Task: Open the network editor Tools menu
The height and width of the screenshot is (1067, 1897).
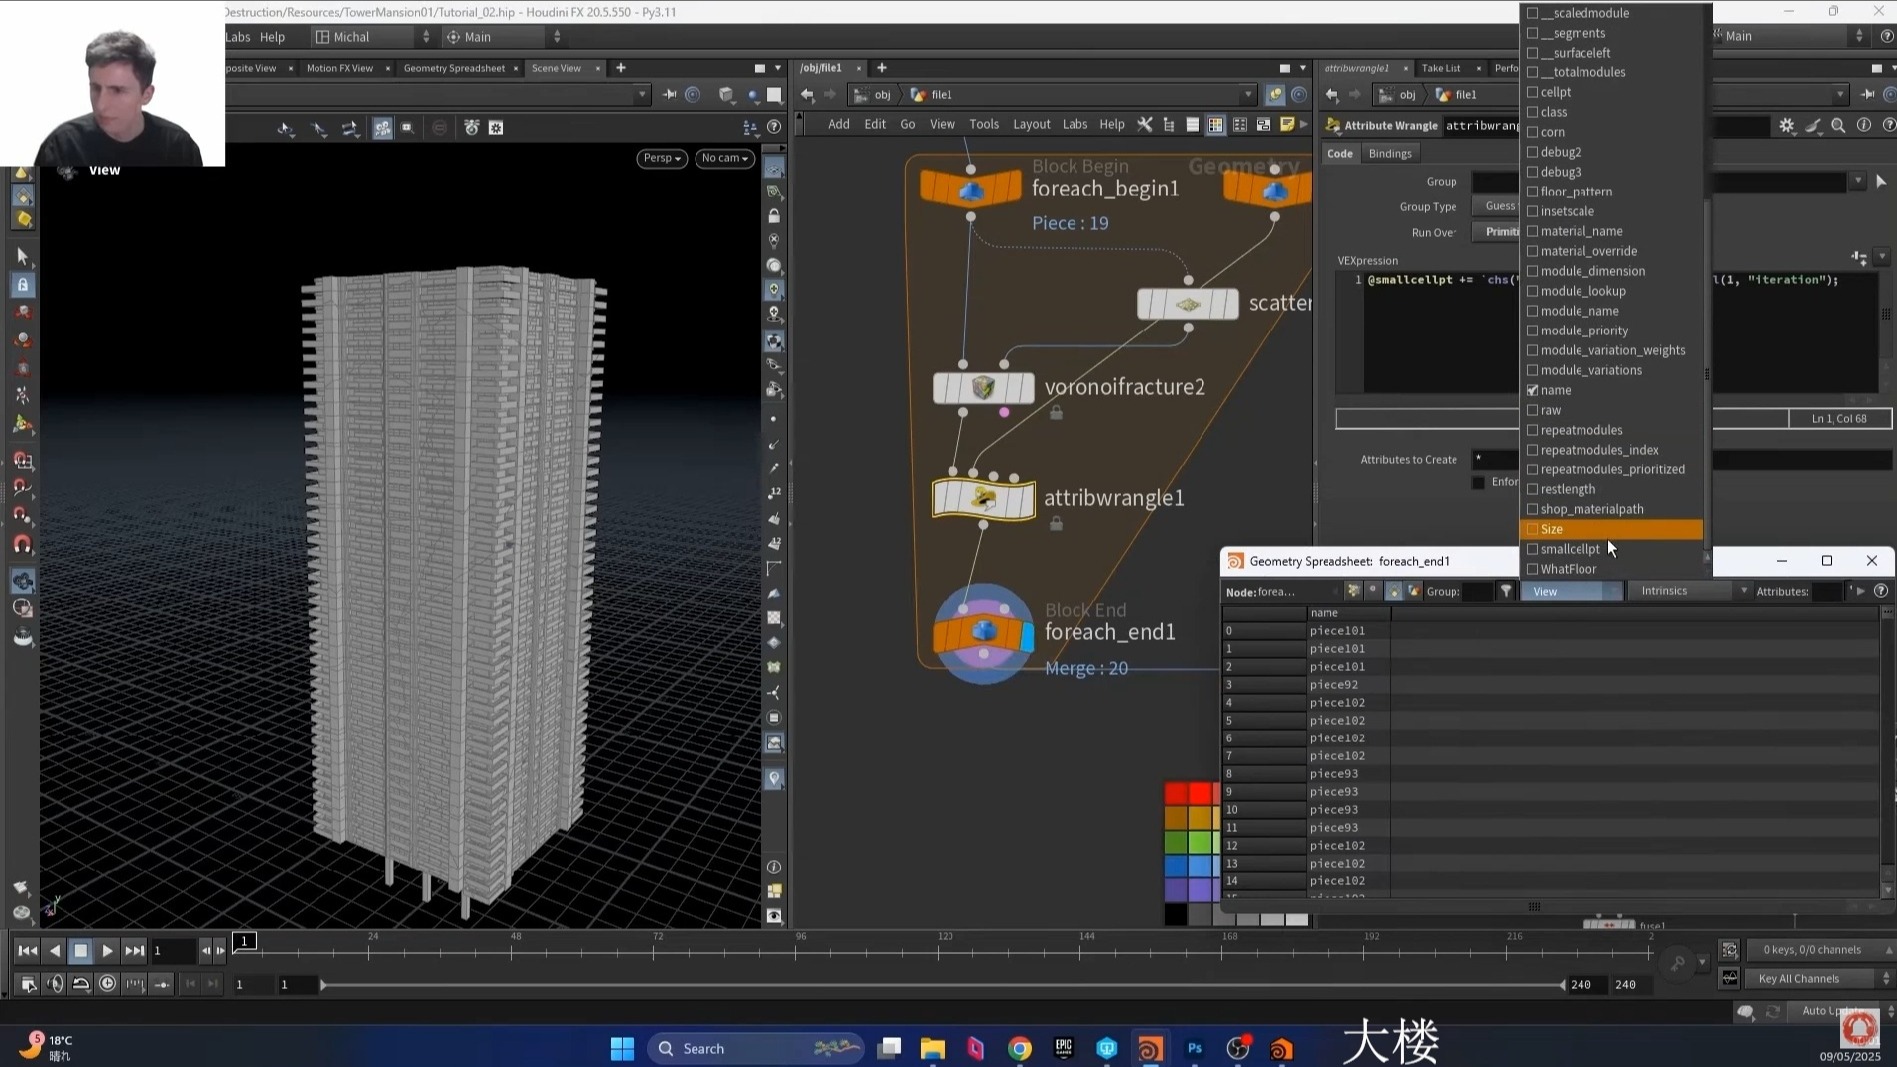Action: (984, 124)
